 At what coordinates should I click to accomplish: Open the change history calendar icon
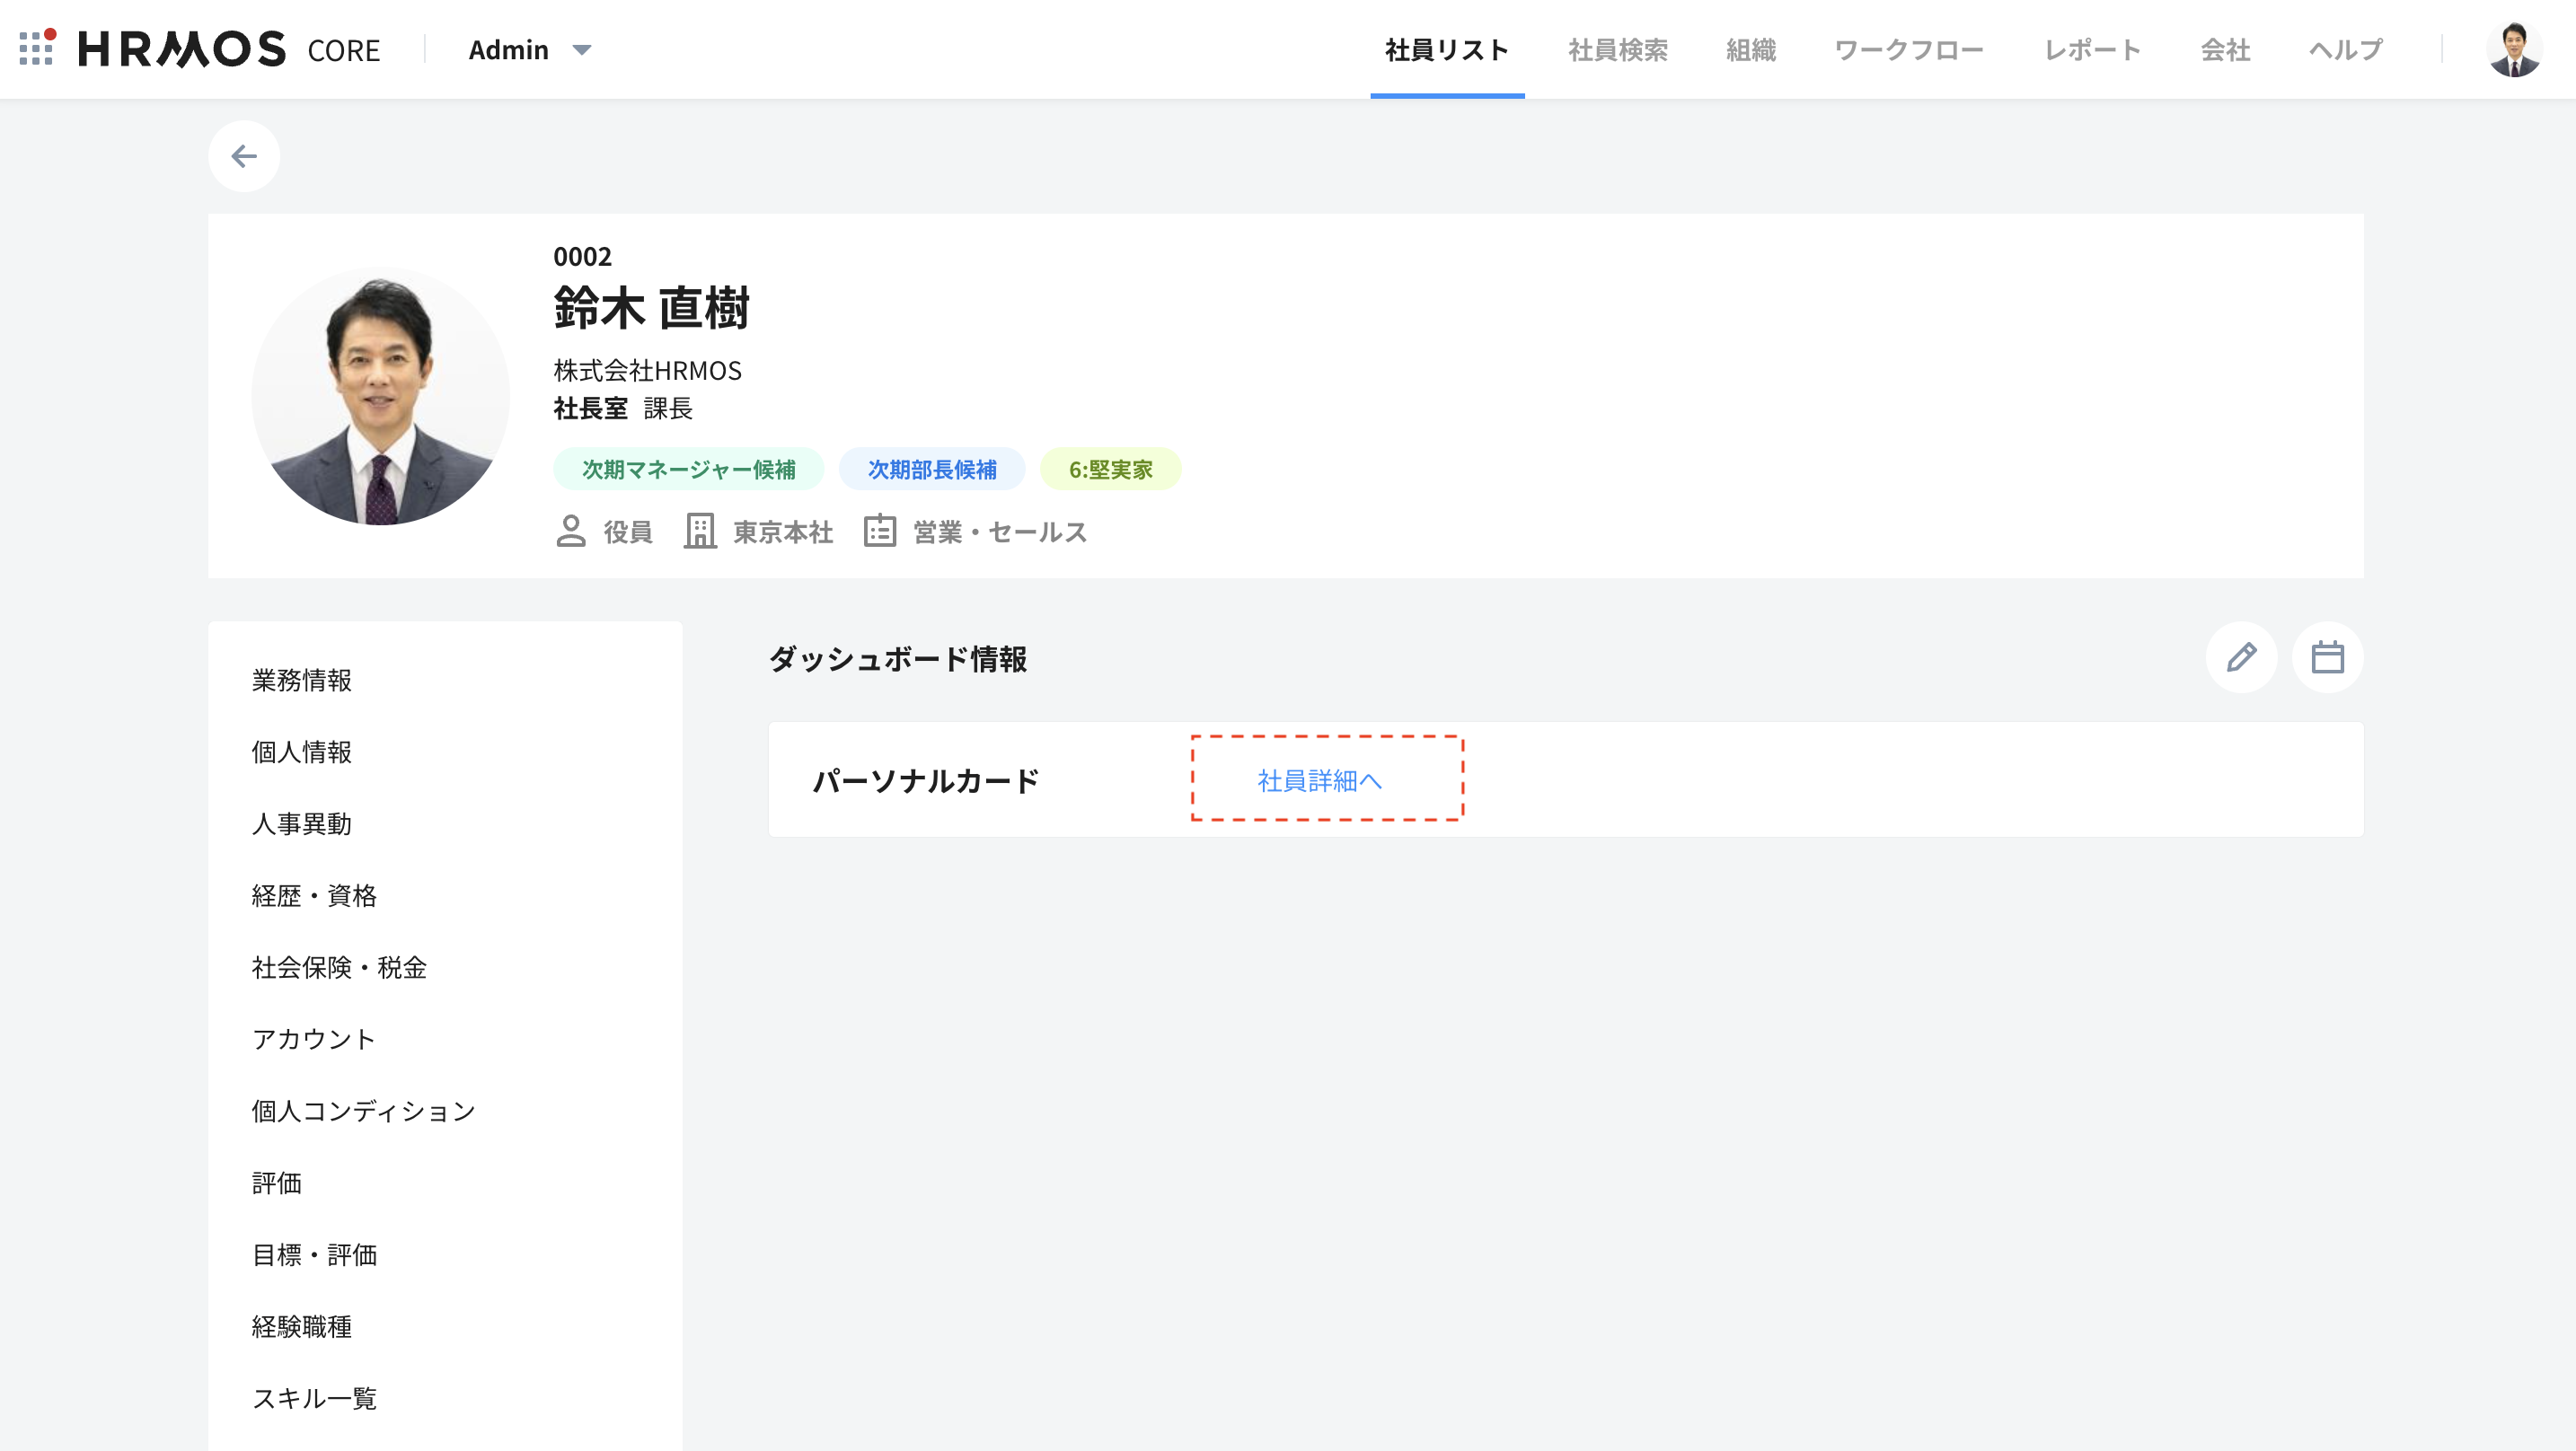point(2327,657)
